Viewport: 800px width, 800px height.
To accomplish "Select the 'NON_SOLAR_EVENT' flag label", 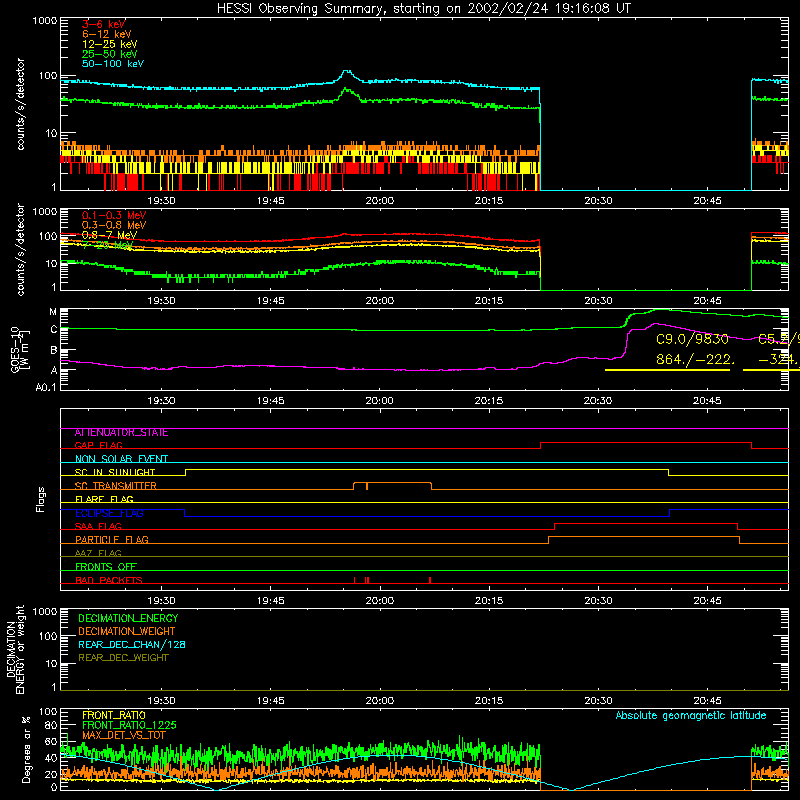I will 121,459.
